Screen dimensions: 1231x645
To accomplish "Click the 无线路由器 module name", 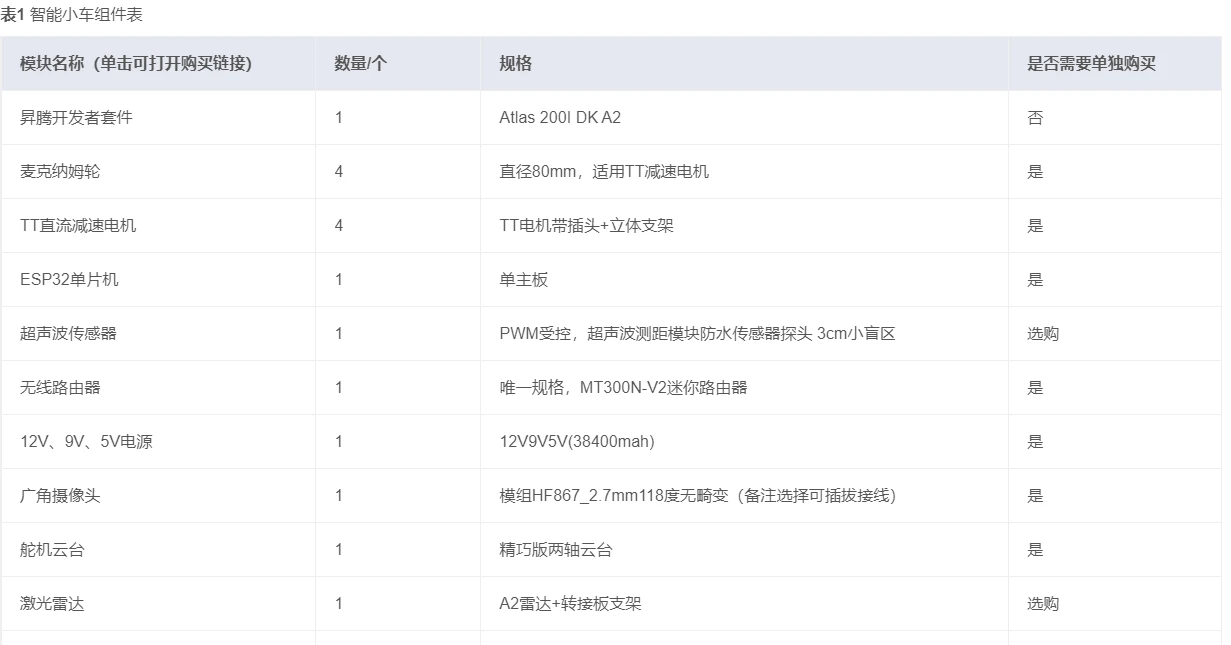I will 60,388.
